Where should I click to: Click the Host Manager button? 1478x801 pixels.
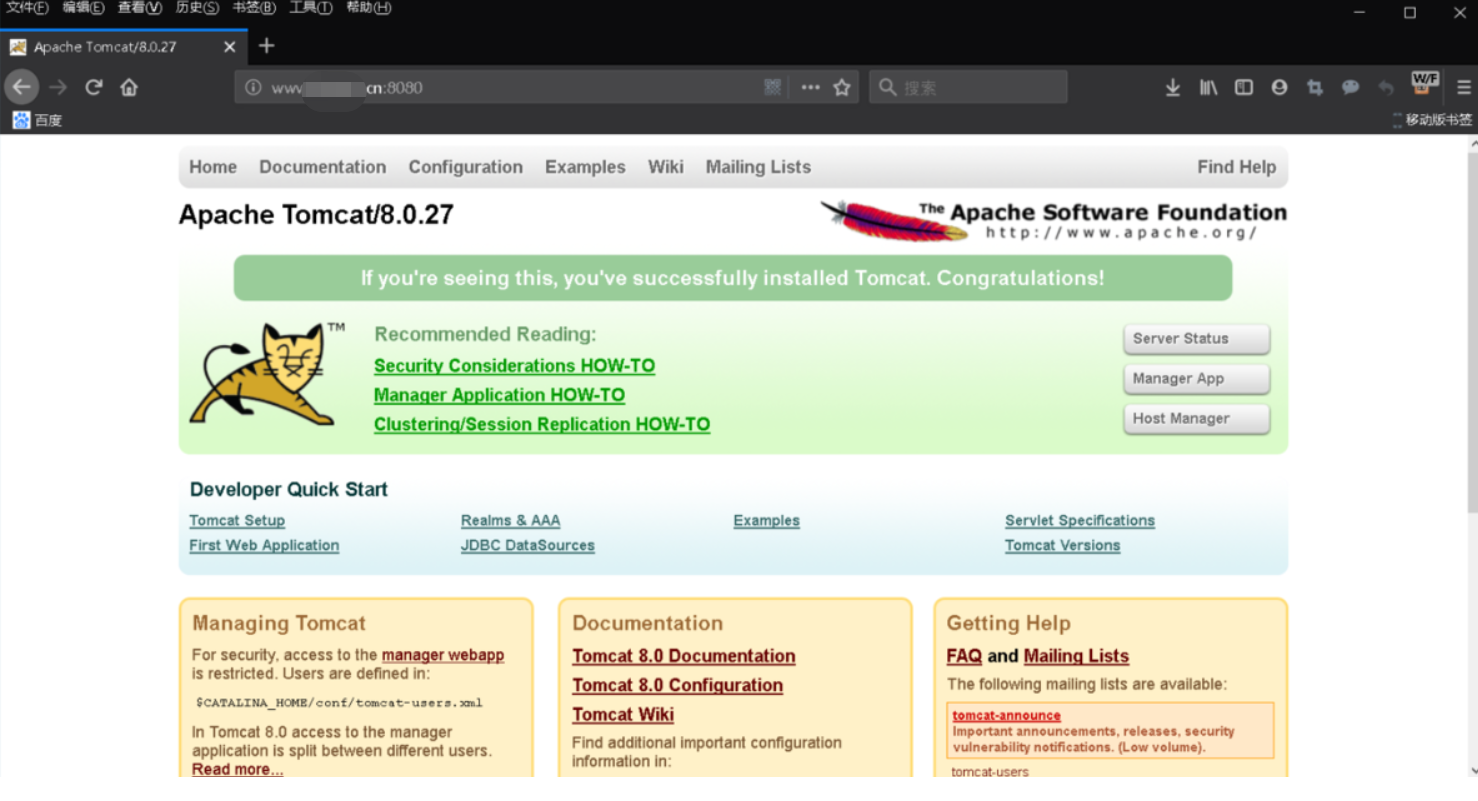pos(1196,419)
